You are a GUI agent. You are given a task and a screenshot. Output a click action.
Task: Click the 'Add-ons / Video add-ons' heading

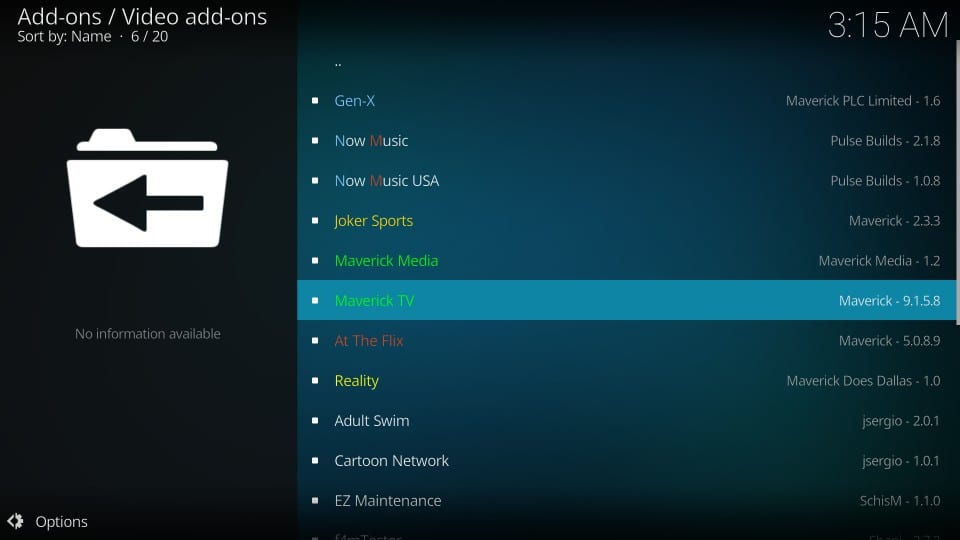pos(142,17)
